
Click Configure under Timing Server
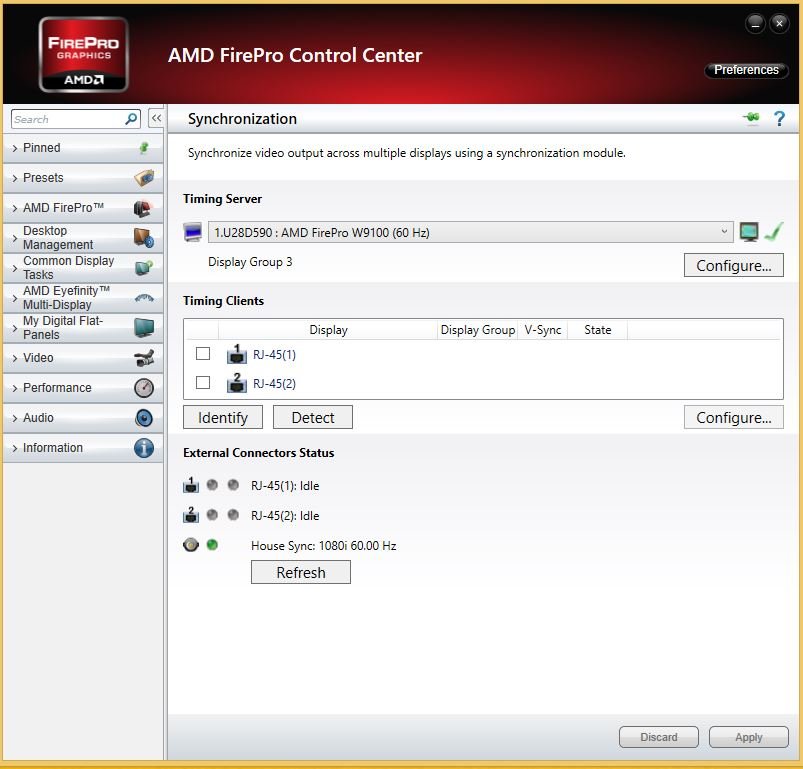coord(733,265)
